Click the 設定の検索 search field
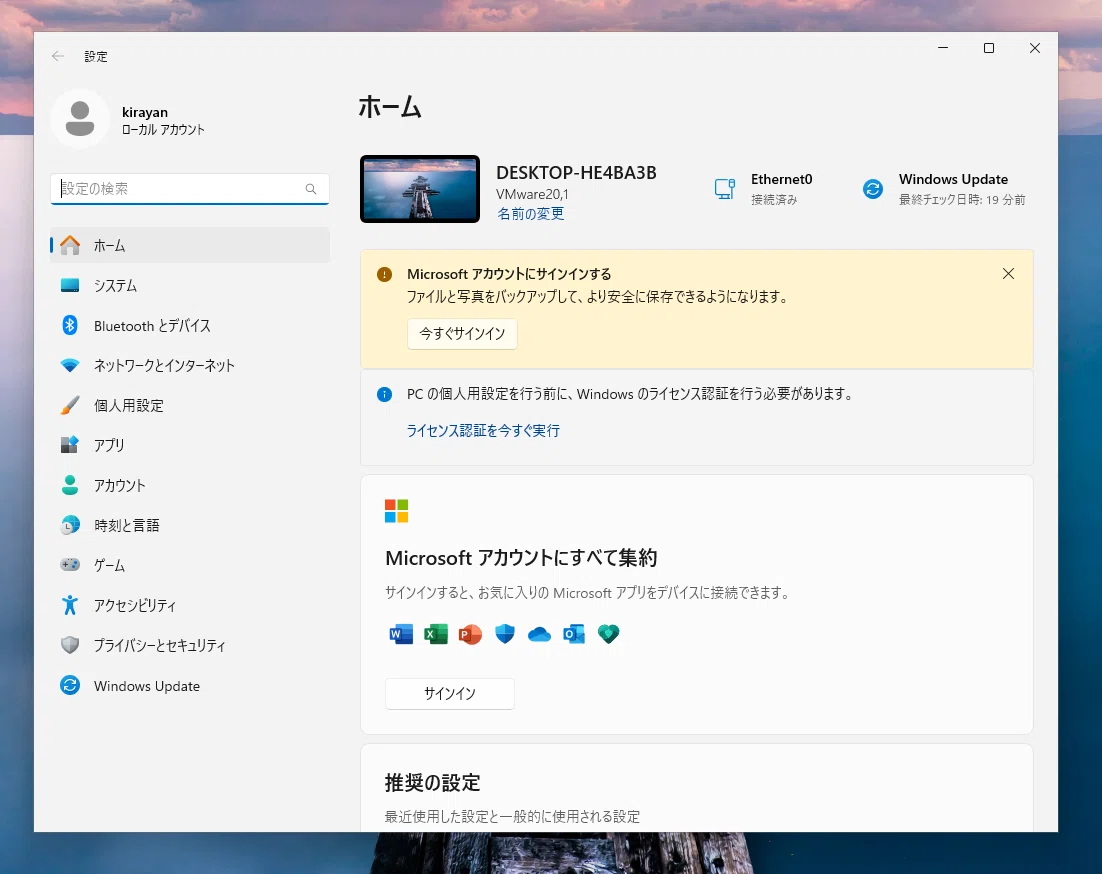This screenshot has height=874, width=1102. coord(190,189)
